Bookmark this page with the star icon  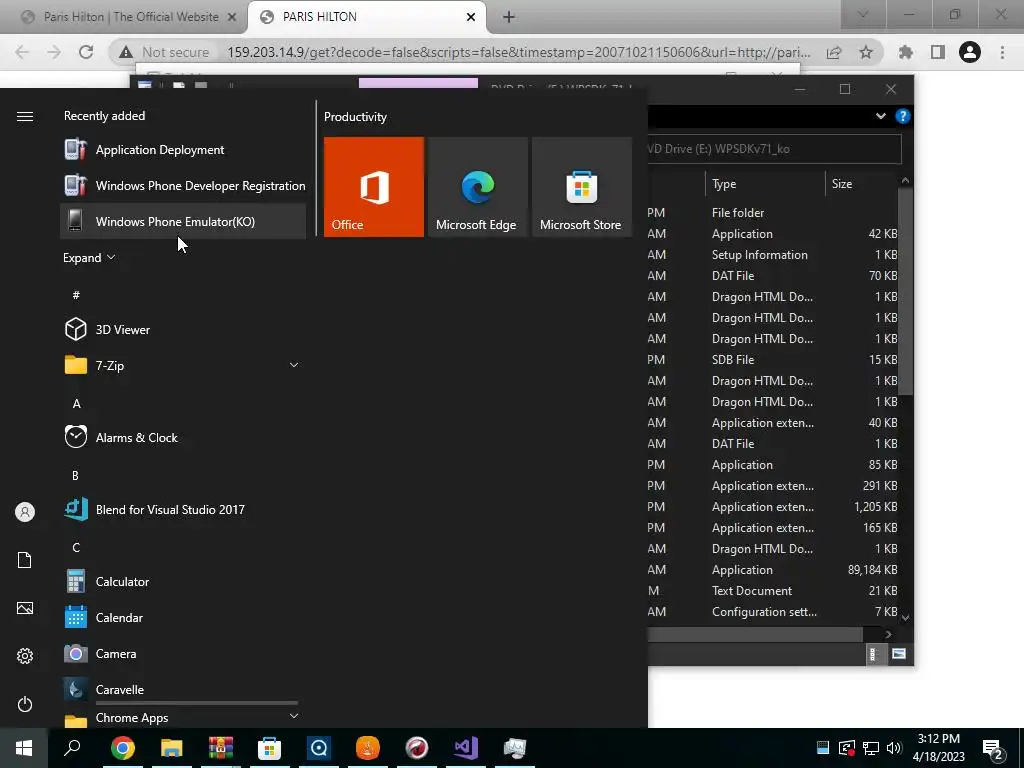pos(866,52)
